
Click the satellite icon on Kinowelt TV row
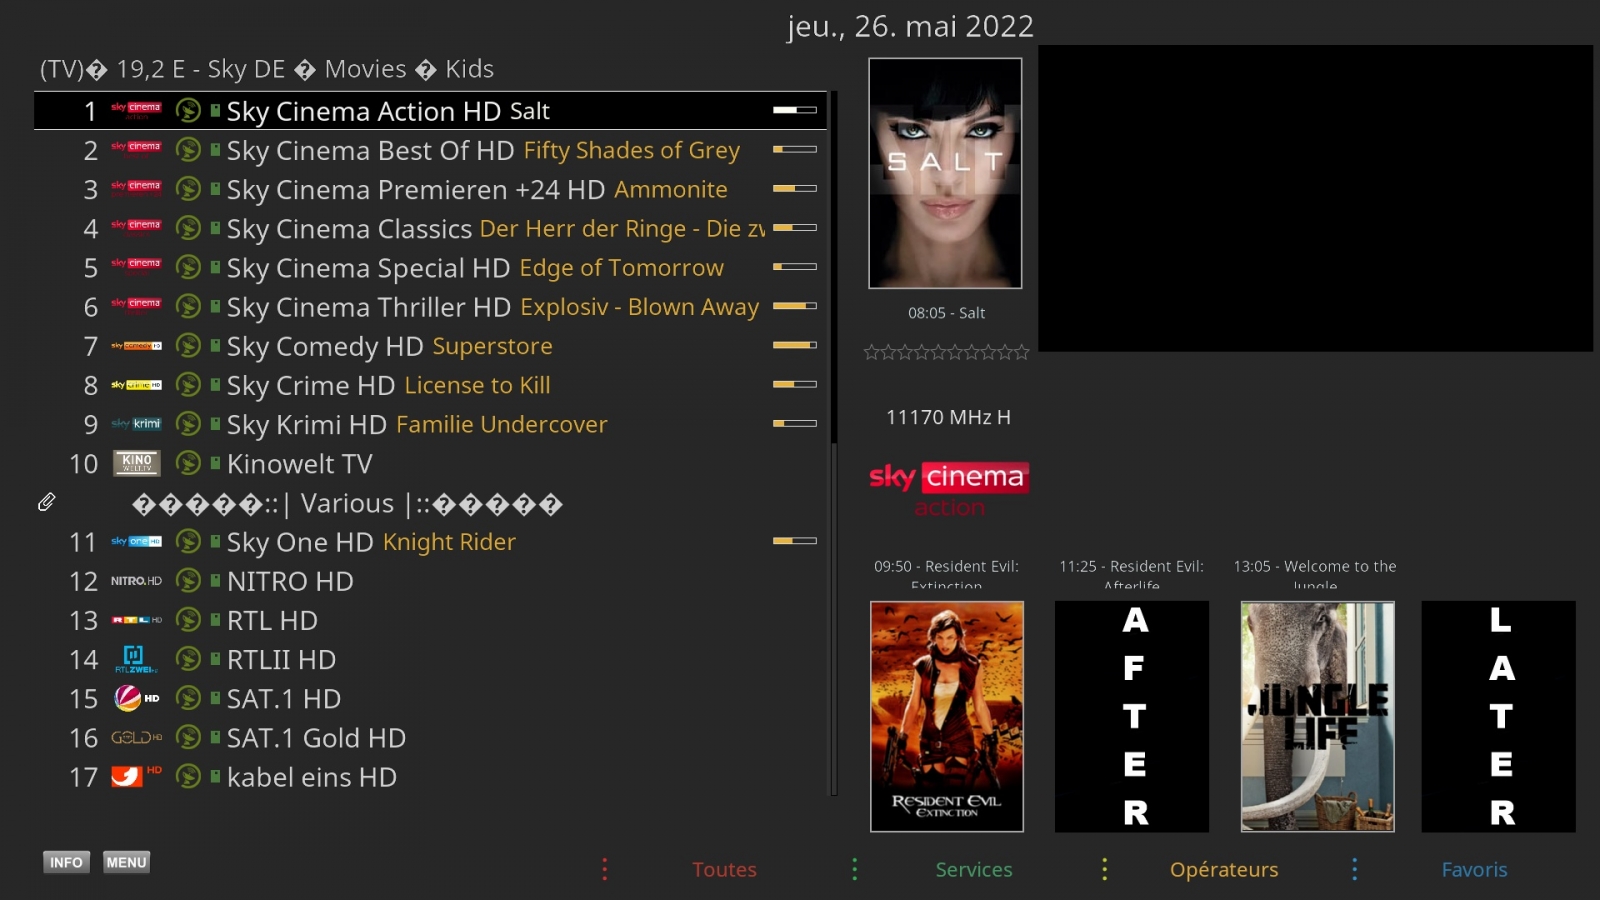[188, 463]
